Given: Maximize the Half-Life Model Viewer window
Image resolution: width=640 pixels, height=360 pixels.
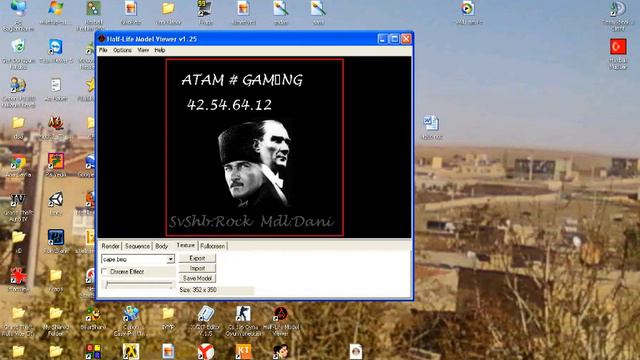Looking at the screenshot, I should (394, 39).
